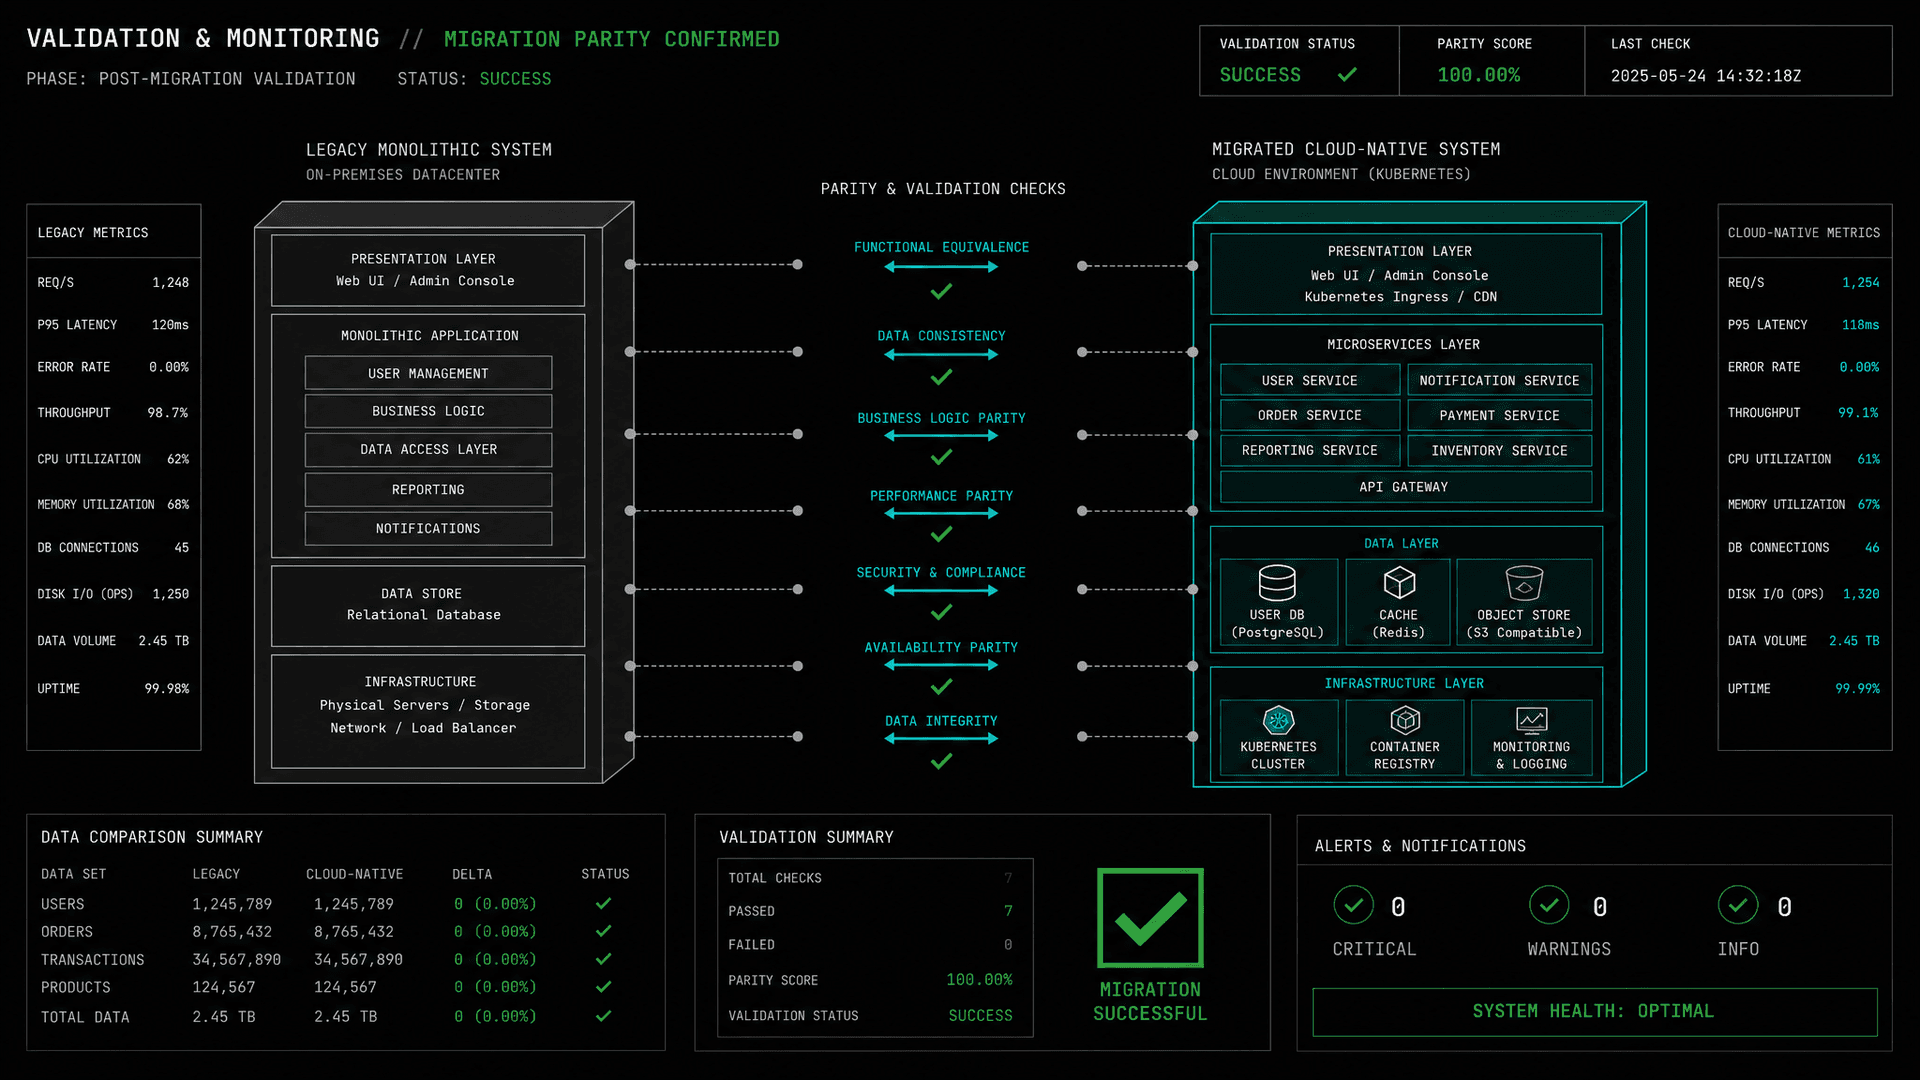Click the Functional Equivalence checkmark
The height and width of the screenshot is (1080, 1920).
point(941,292)
